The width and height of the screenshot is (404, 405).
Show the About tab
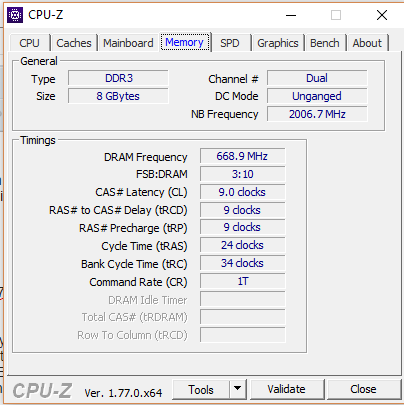point(367,43)
